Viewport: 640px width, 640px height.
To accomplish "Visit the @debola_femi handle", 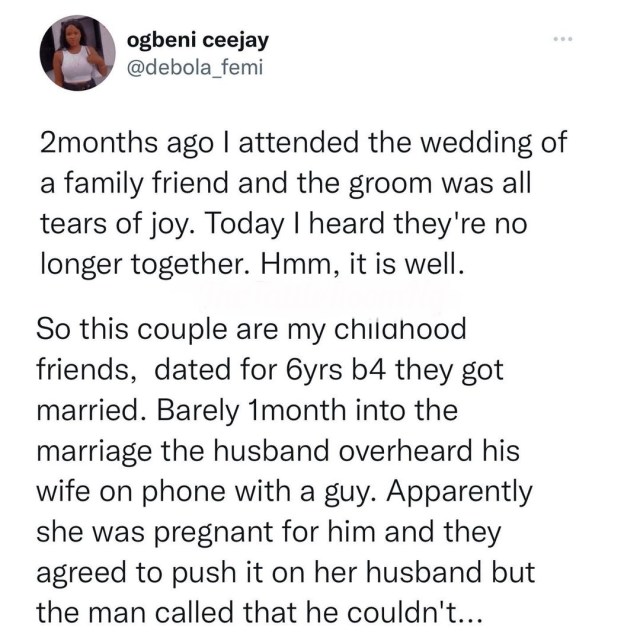I will click(195, 68).
